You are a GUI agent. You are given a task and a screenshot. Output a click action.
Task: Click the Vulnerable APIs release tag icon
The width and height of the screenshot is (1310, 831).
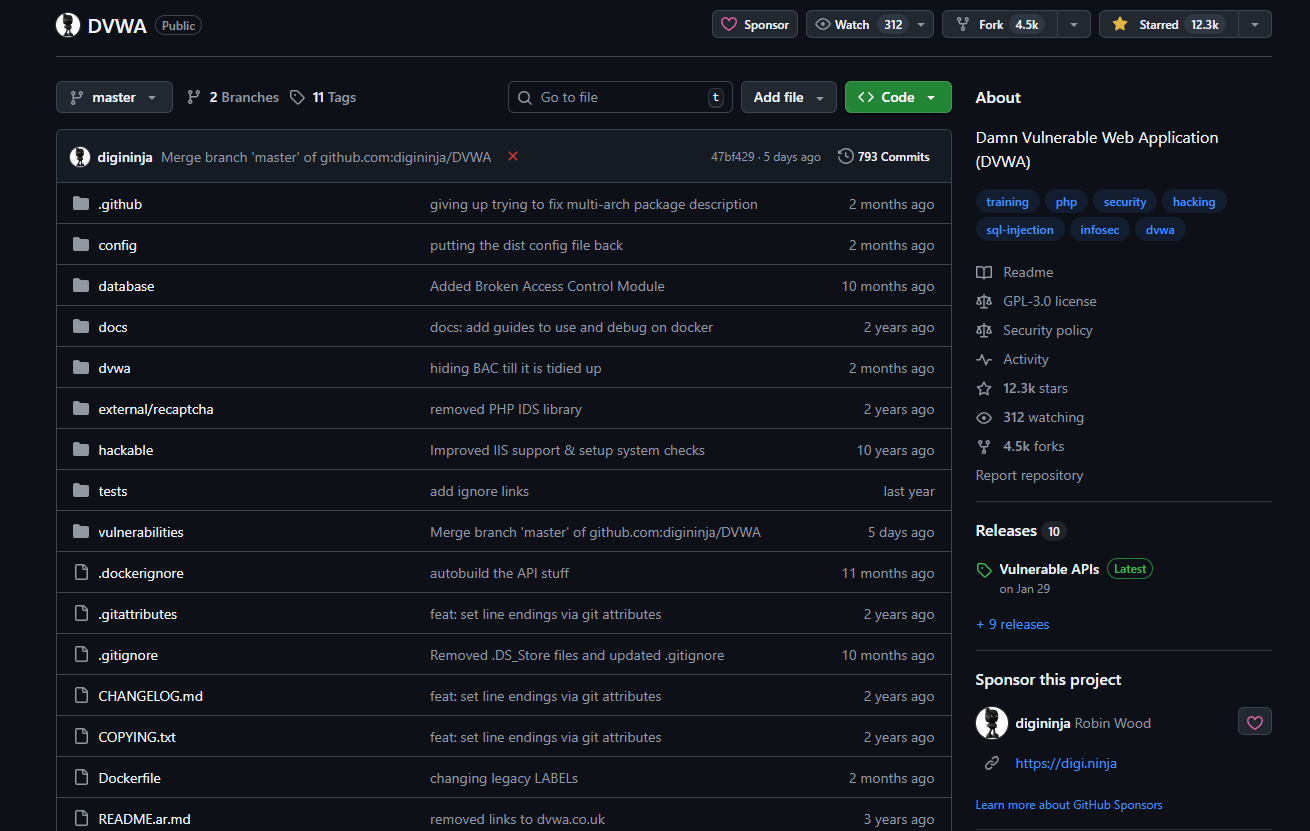point(984,570)
